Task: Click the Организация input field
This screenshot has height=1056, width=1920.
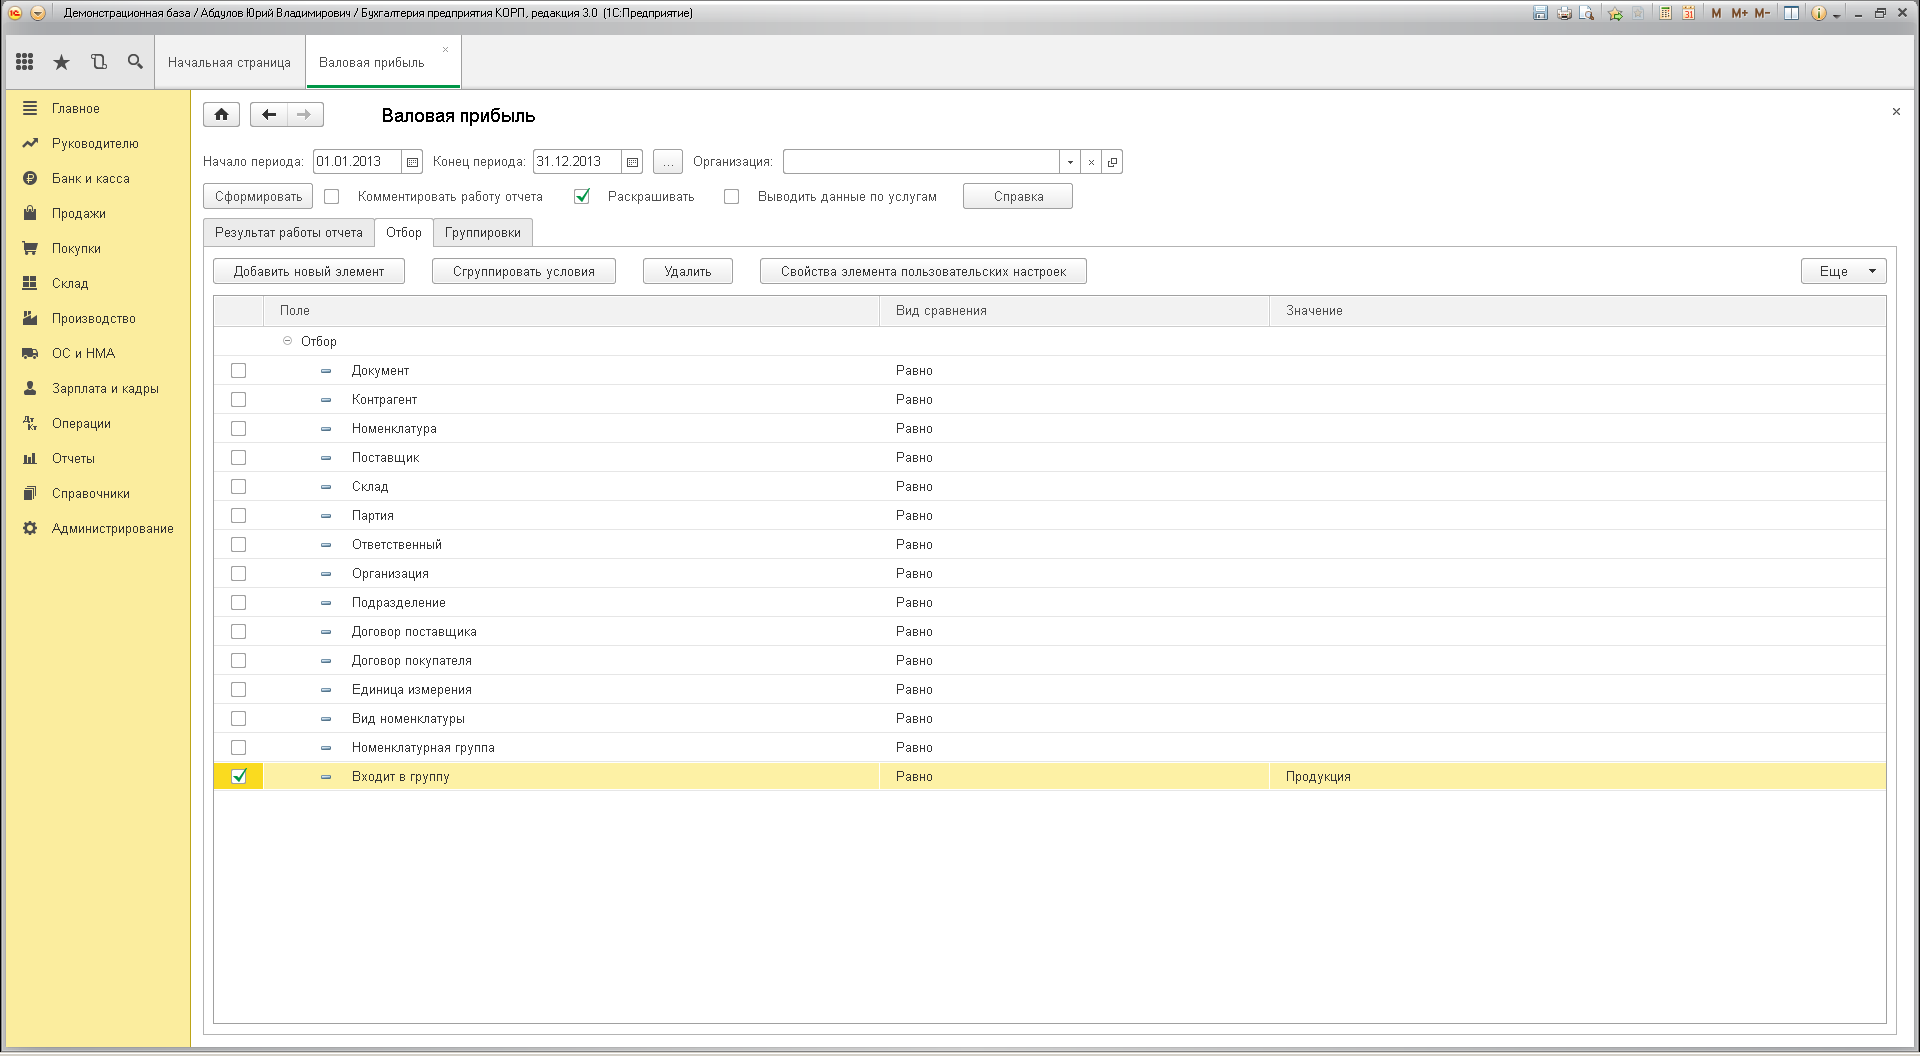Action: (921, 162)
